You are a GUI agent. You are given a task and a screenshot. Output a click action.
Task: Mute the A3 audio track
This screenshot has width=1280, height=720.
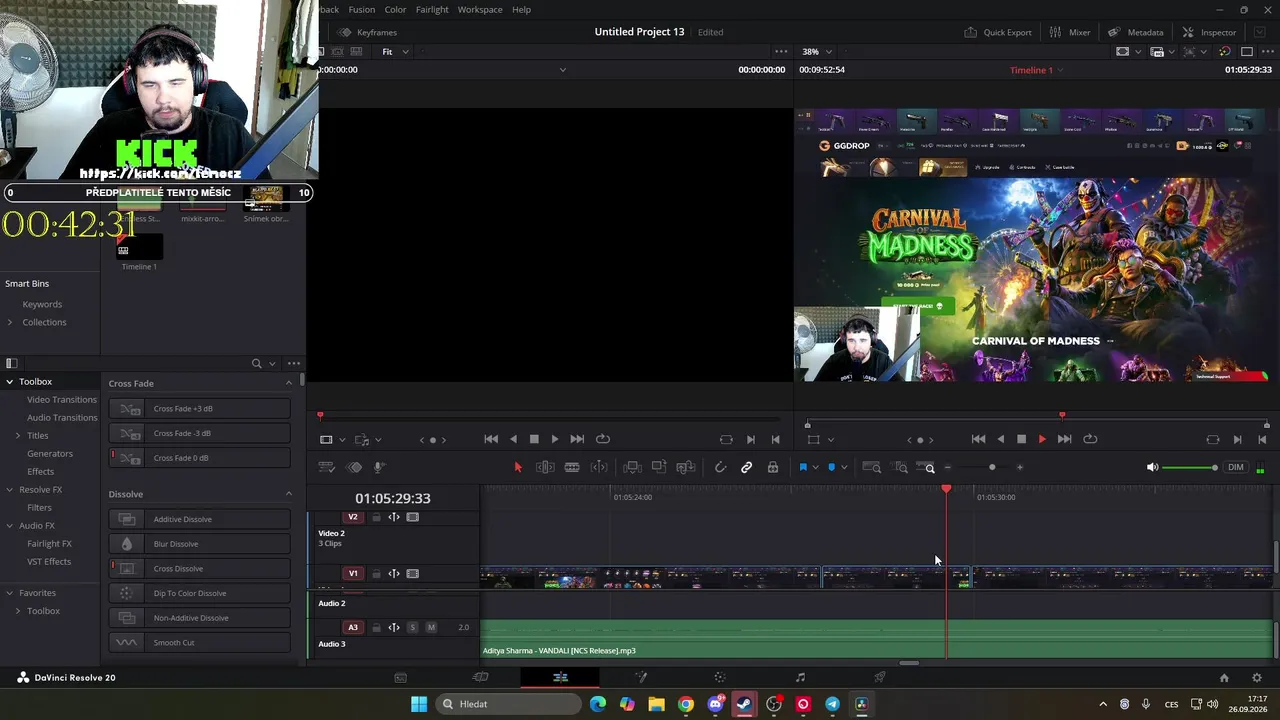coord(431,627)
